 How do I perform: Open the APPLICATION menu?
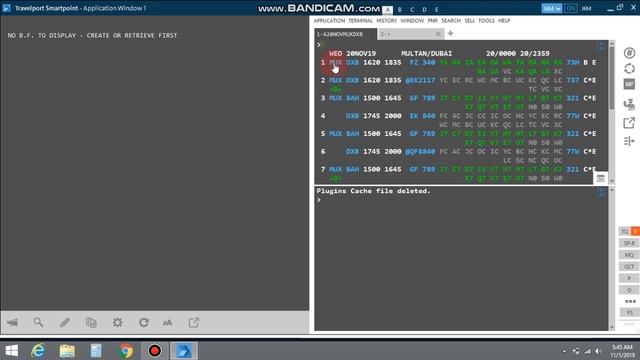(329, 21)
